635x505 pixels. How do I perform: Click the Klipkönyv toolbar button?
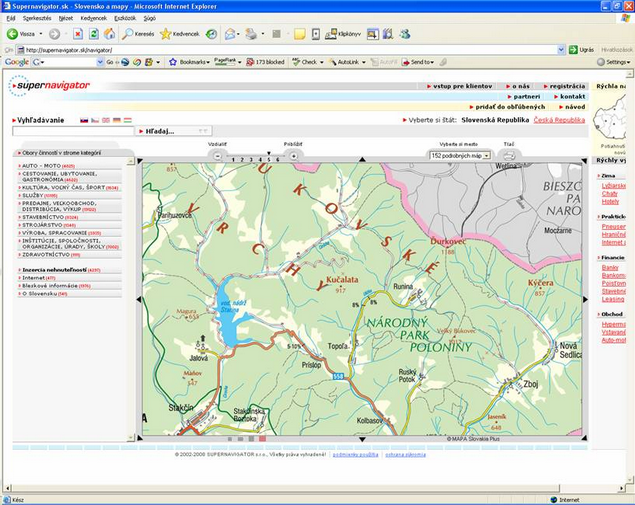[343, 34]
